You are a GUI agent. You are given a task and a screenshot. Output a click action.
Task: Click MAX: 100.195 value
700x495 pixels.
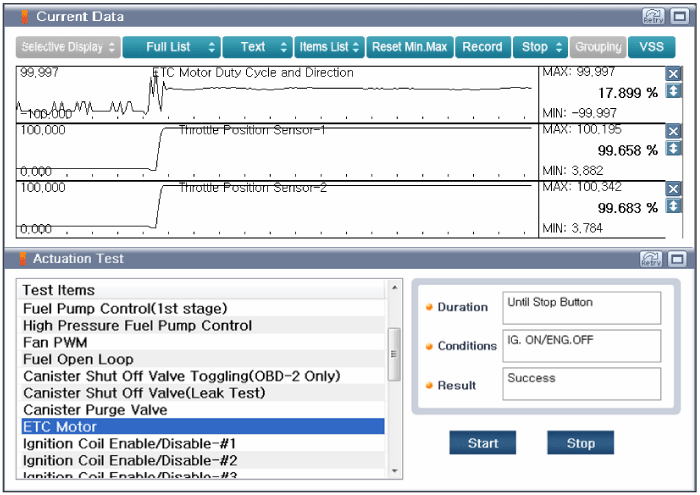(582, 129)
